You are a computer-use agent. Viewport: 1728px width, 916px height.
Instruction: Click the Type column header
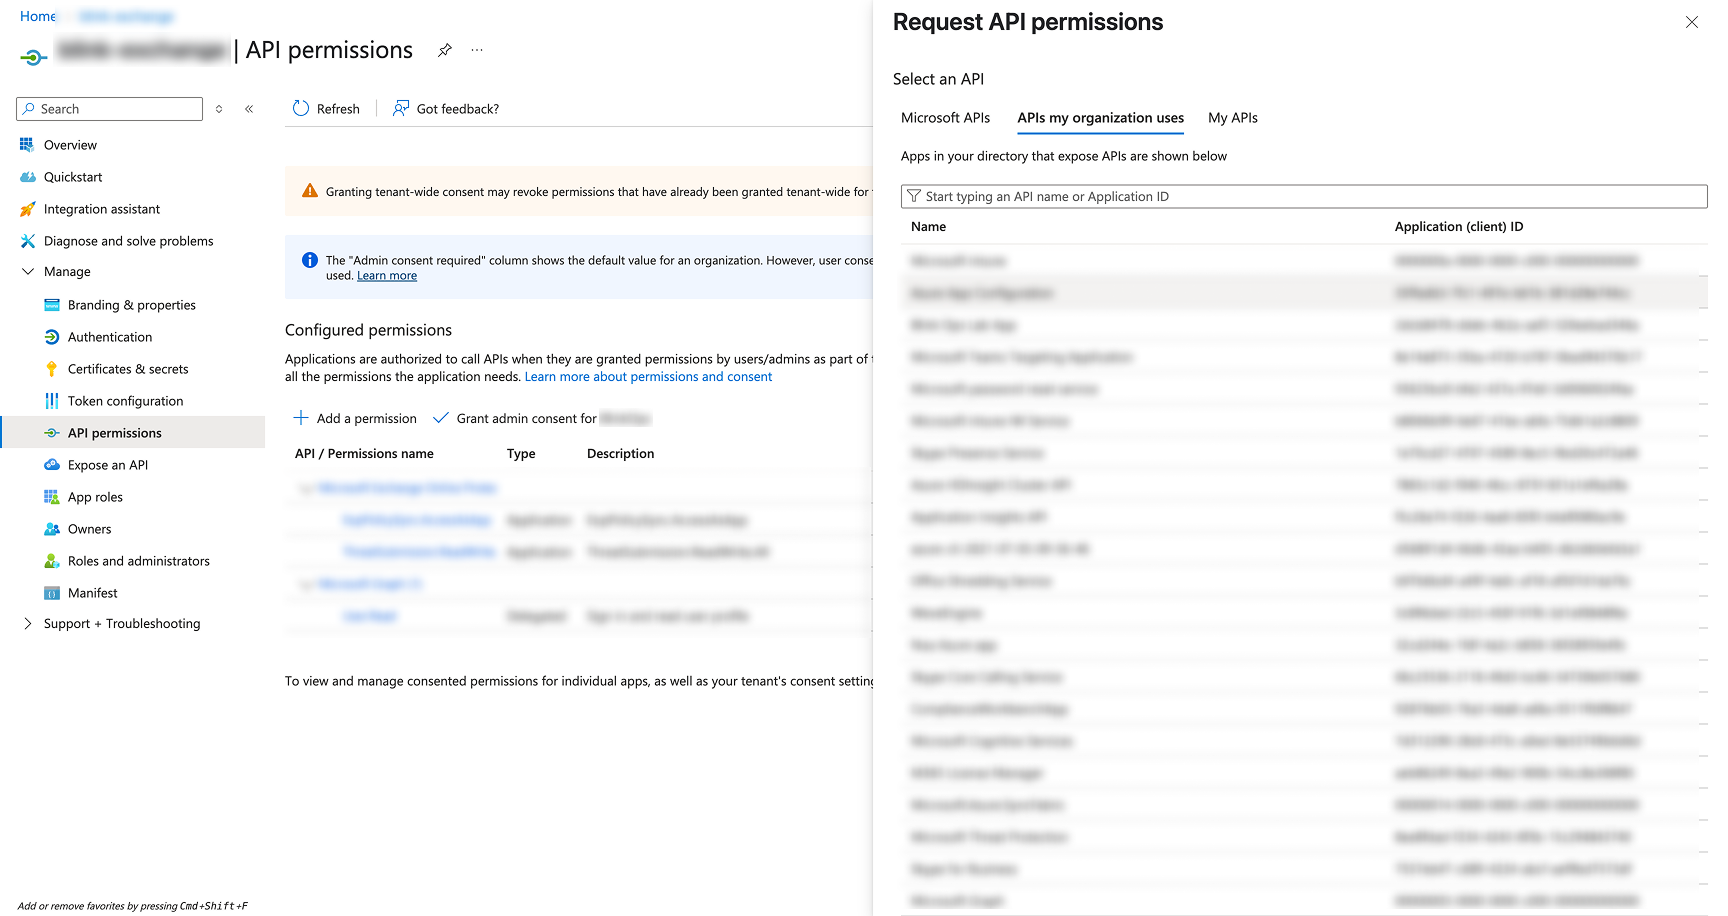click(x=521, y=454)
